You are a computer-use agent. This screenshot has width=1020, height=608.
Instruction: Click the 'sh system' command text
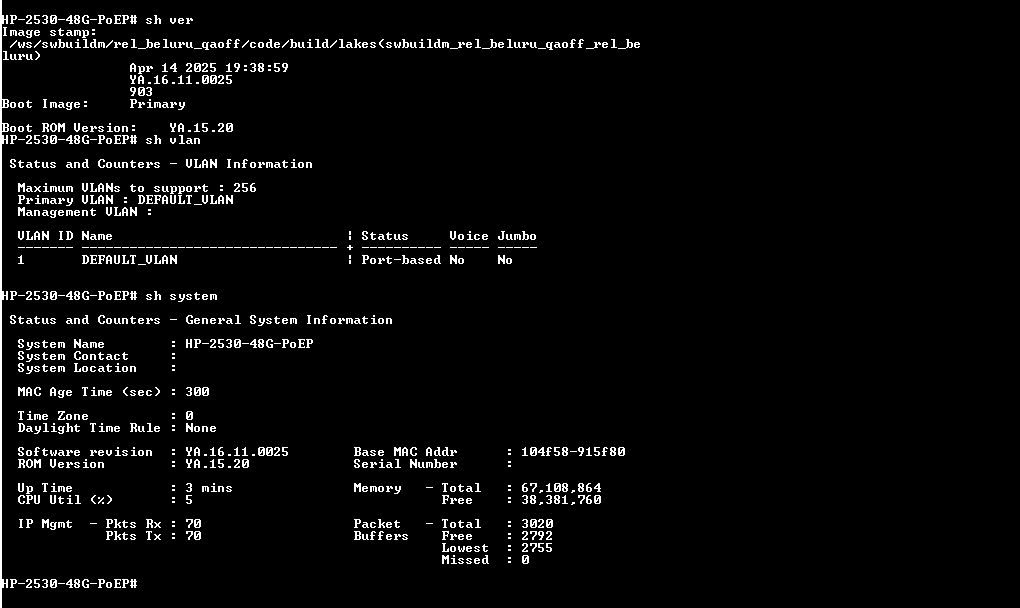click(x=181, y=296)
